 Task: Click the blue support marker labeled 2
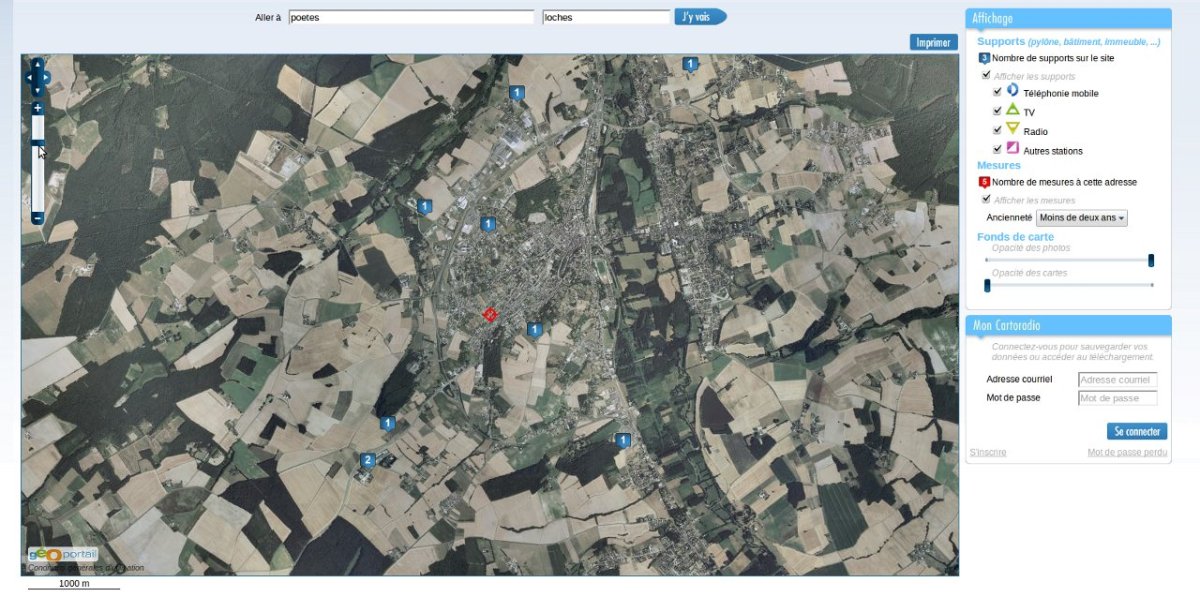click(368, 460)
